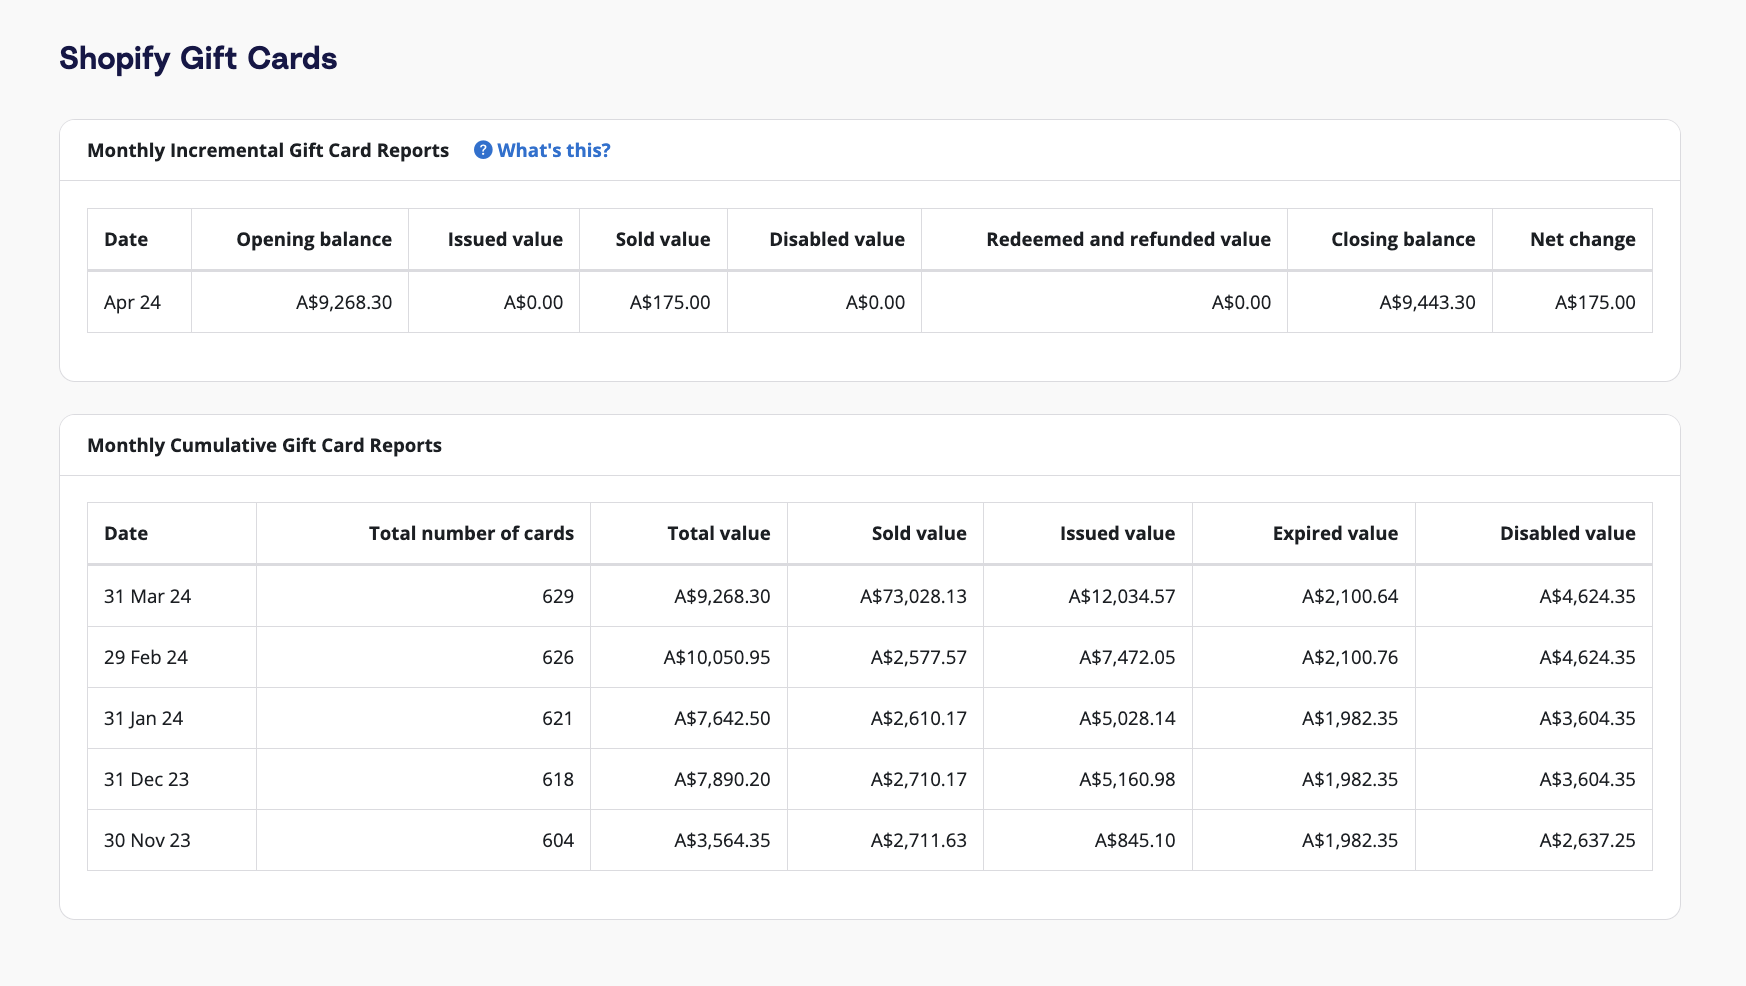Image resolution: width=1746 pixels, height=986 pixels.
Task: Select the A$3,564.35 total value cell
Action: pyautogui.click(x=689, y=840)
